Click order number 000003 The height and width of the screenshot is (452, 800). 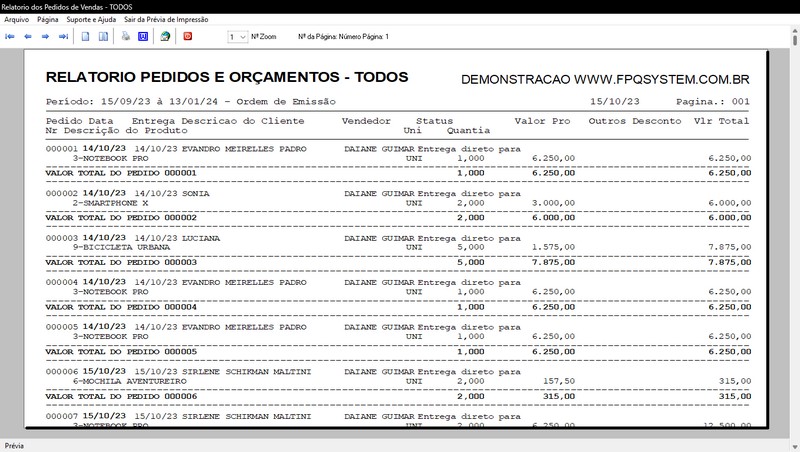(x=62, y=238)
